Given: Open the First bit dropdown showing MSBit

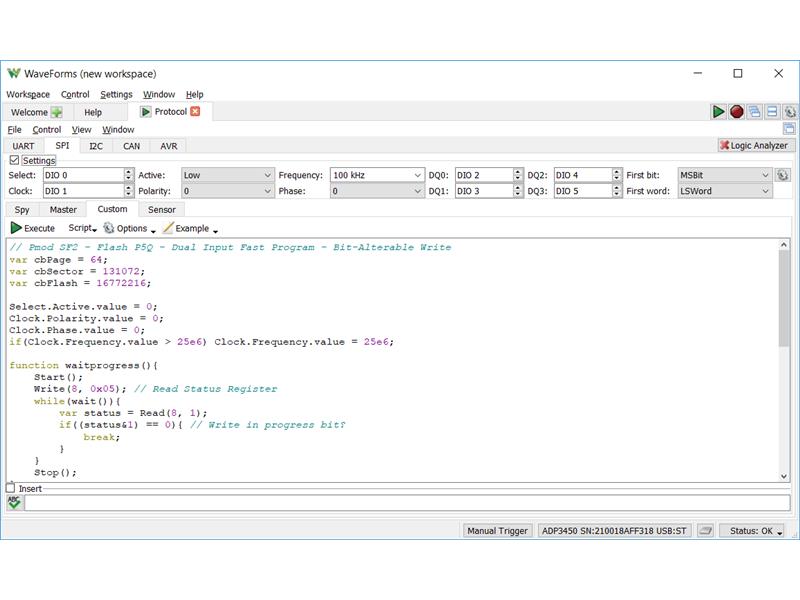Looking at the screenshot, I should tap(724, 175).
